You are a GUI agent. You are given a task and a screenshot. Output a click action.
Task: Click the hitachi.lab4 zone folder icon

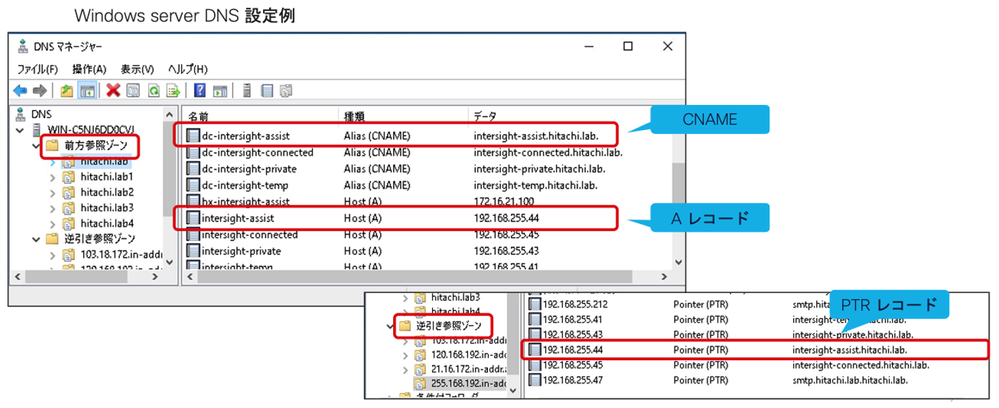pos(68,223)
